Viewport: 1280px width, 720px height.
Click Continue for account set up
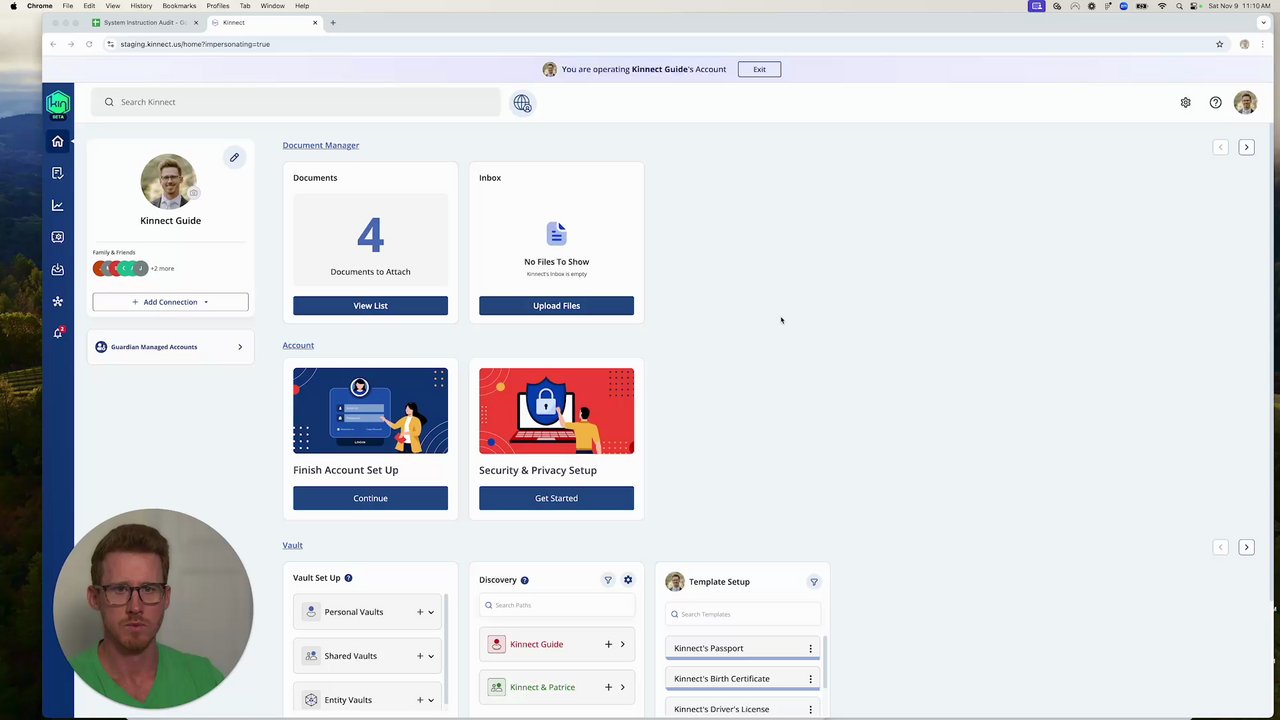click(x=370, y=498)
